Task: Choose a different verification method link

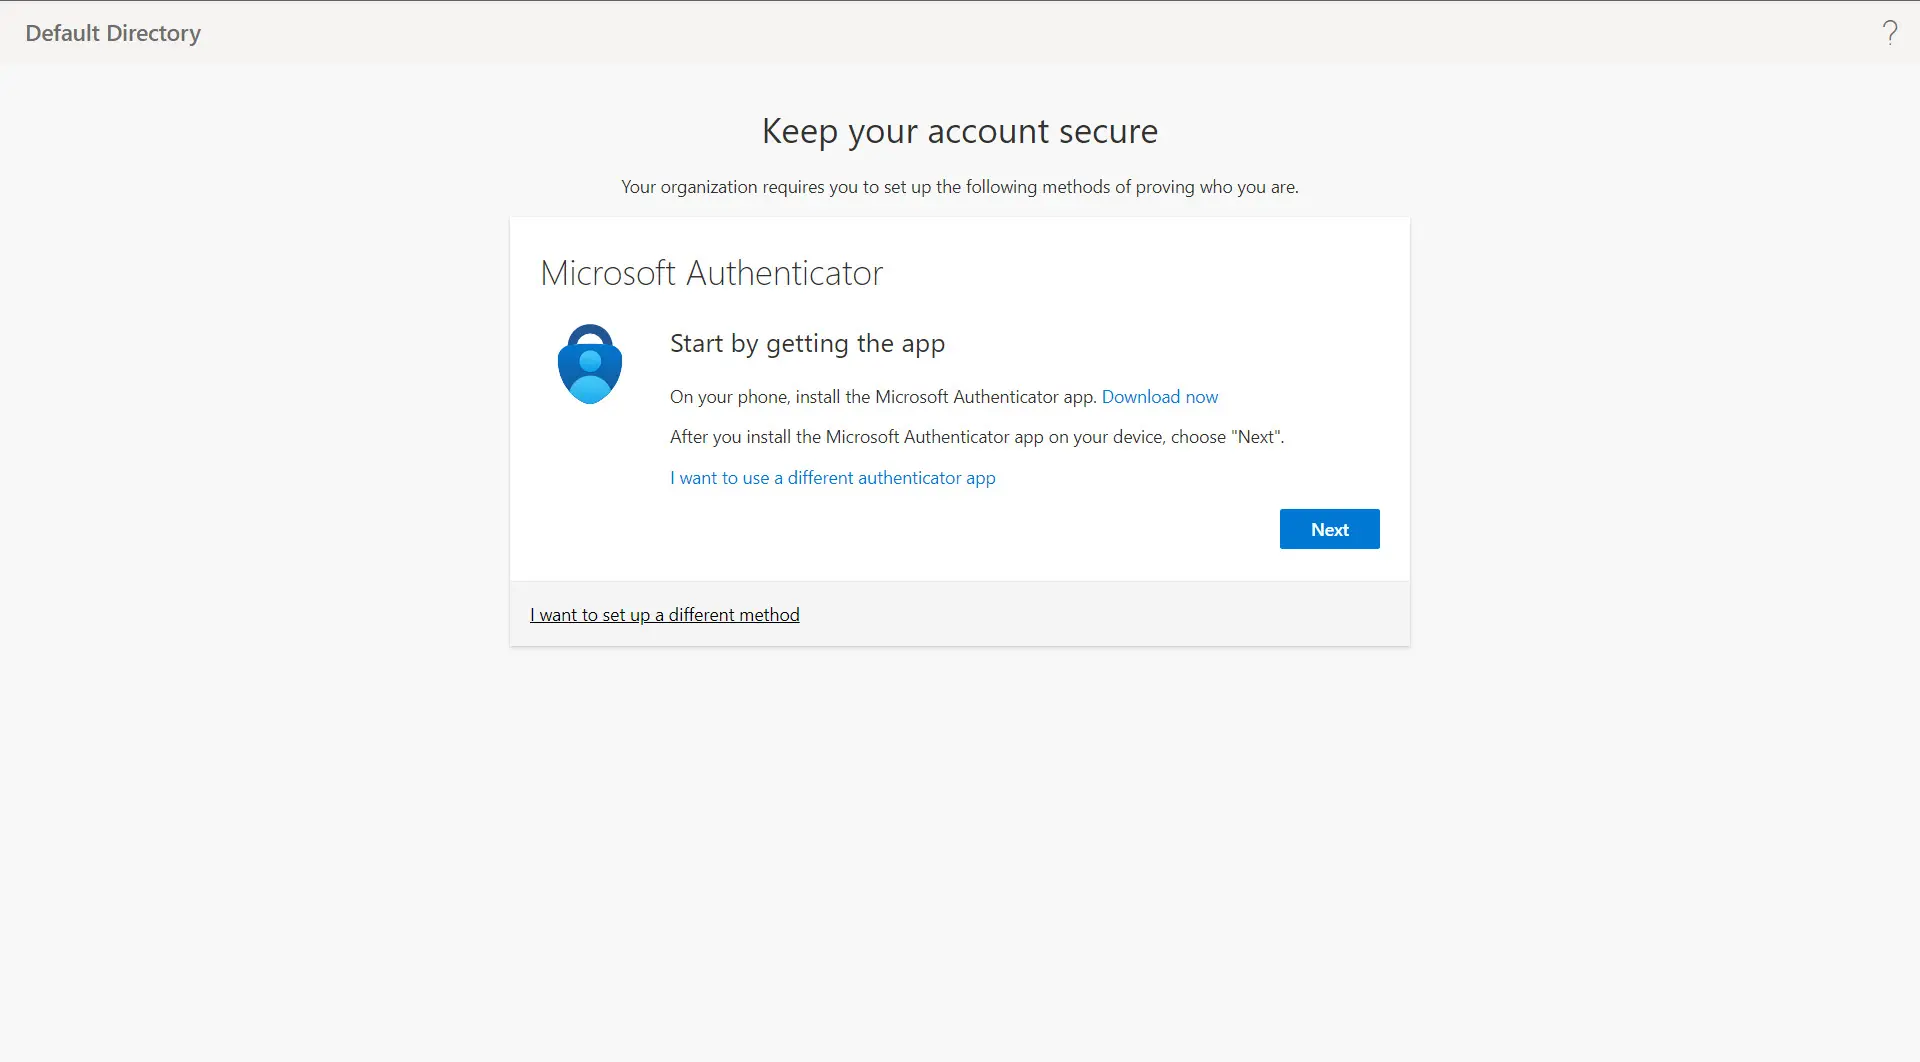Action: (x=664, y=614)
